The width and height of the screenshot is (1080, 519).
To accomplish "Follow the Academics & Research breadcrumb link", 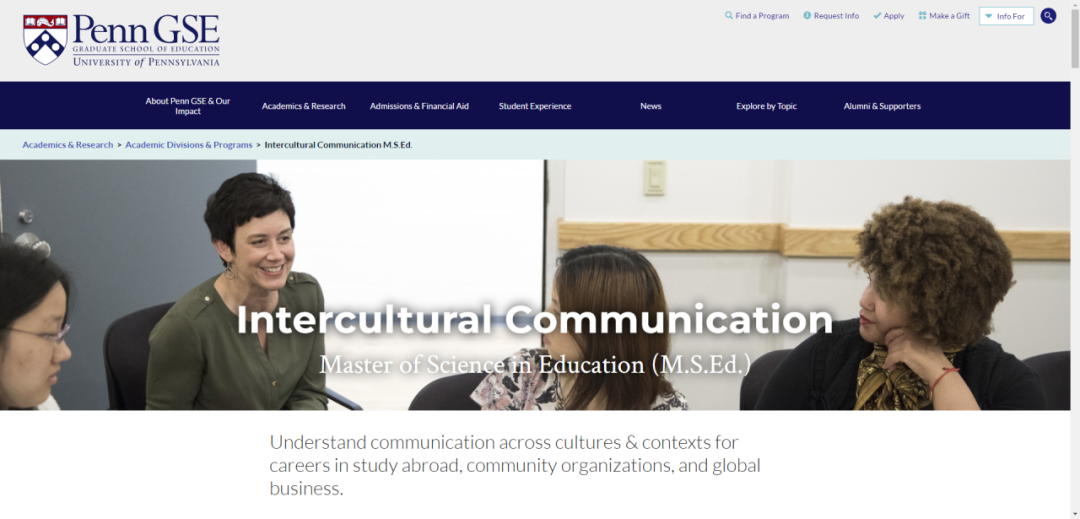I will click(68, 145).
